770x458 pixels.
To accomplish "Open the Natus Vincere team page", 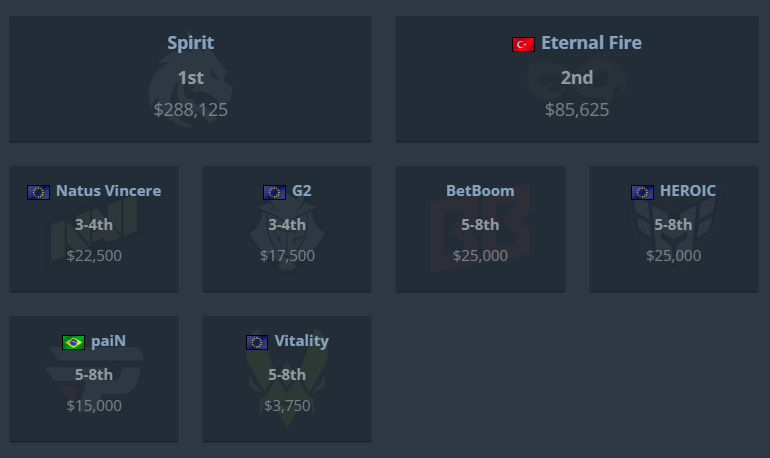I will pyautogui.click(x=108, y=191).
